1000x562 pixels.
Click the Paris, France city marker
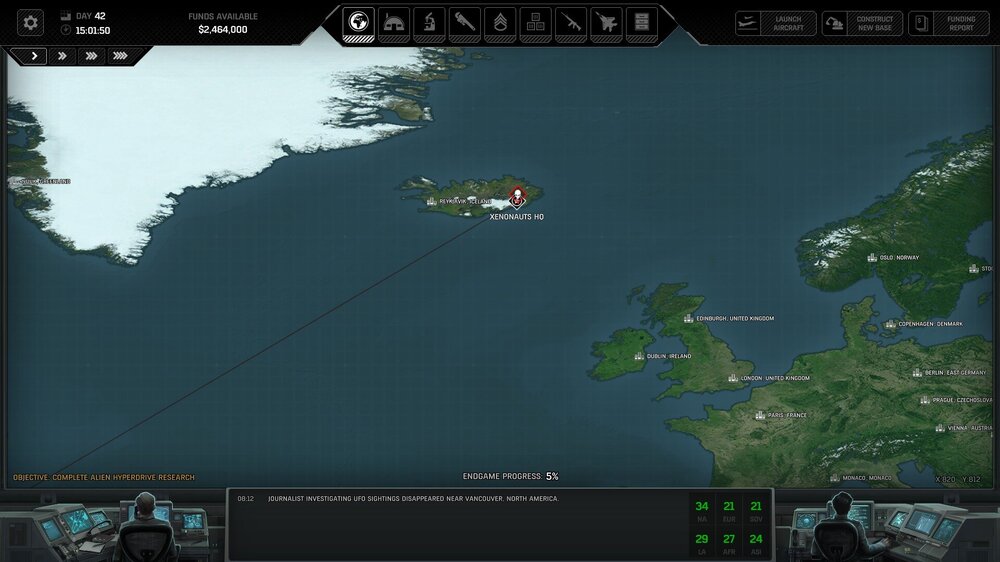point(760,415)
